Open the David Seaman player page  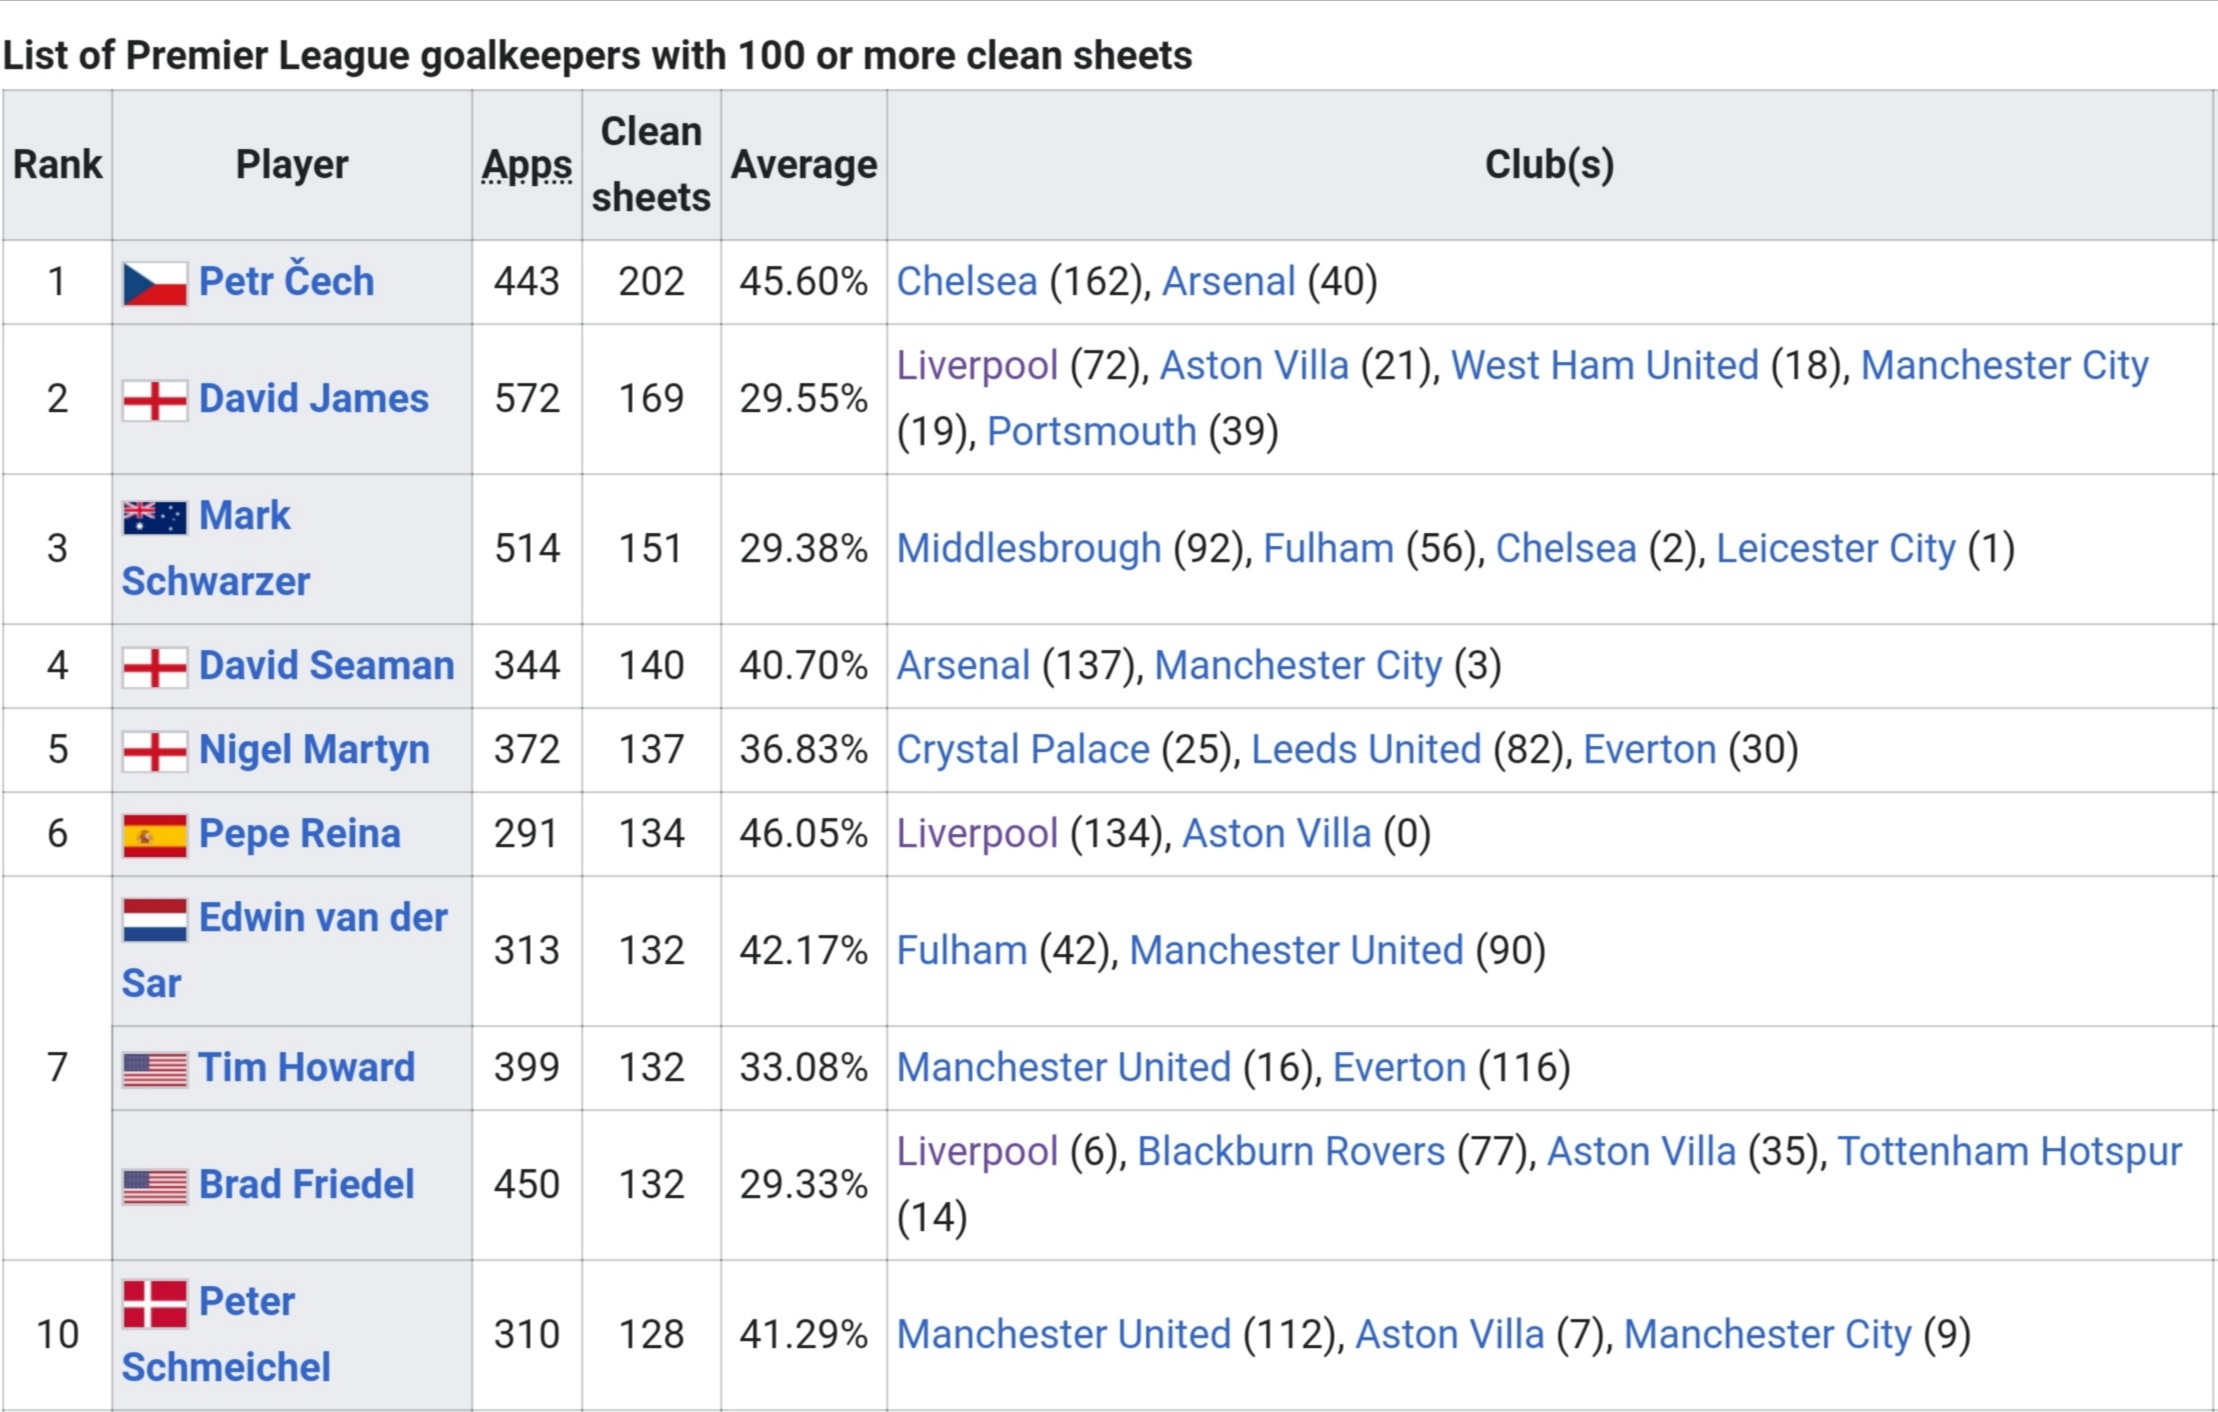(x=326, y=665)
